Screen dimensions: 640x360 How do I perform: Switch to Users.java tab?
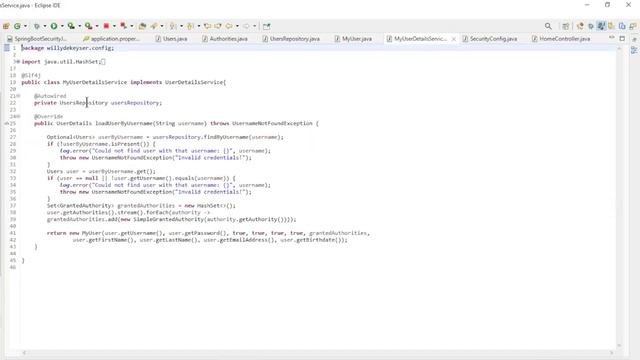coord(171,39)
